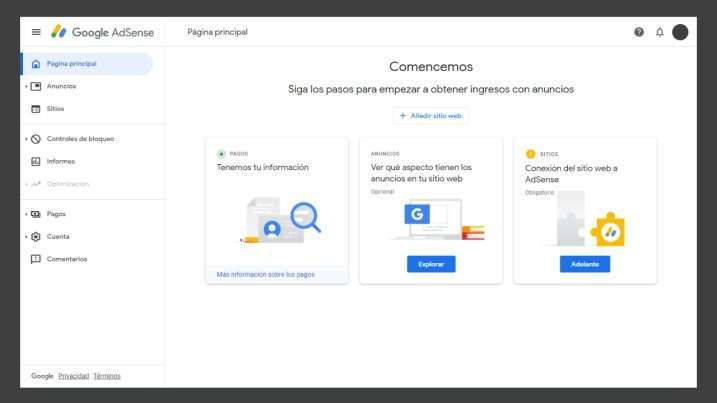Click the payments illustration on Pagos card
Screen dimensions: 717x403
281,221
